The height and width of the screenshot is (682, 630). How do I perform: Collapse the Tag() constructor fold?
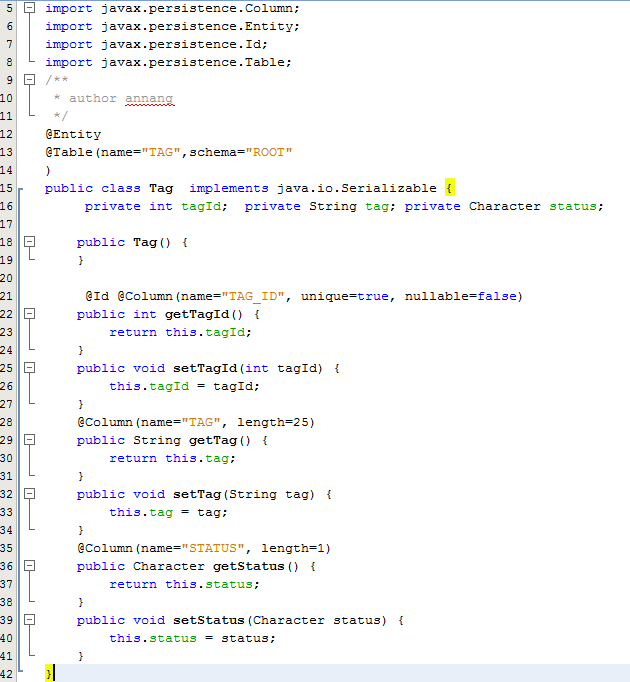29,242
